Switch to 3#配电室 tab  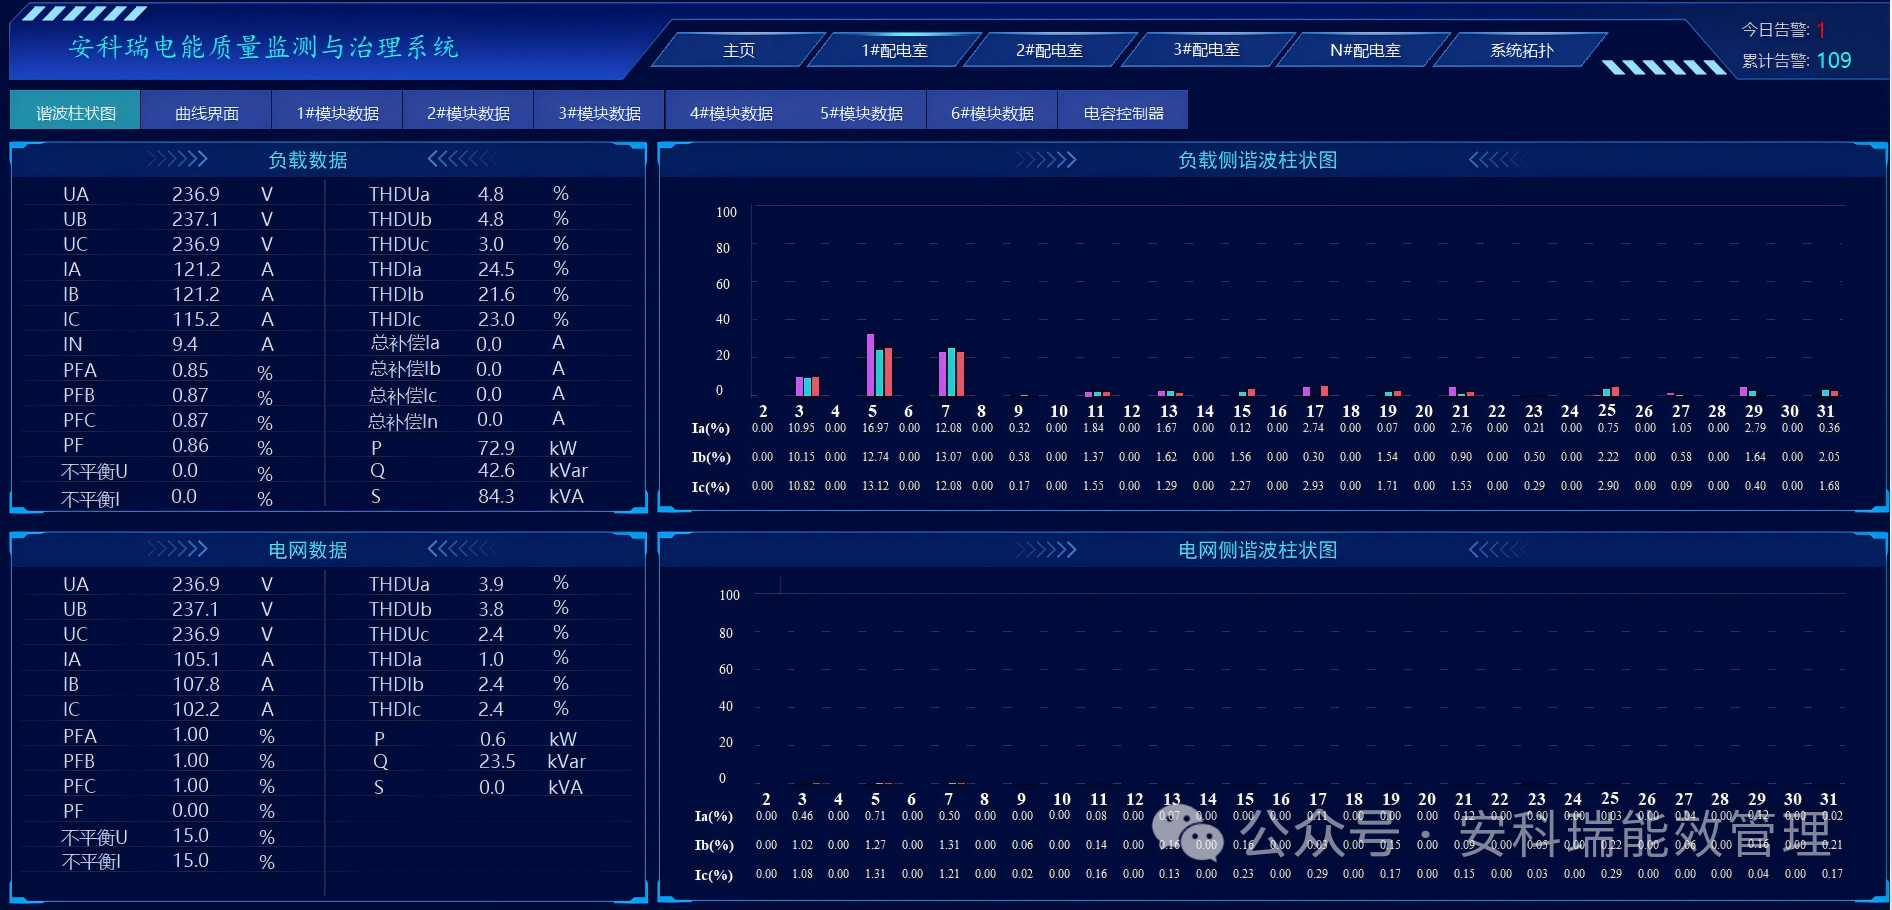click(1207, 50)
